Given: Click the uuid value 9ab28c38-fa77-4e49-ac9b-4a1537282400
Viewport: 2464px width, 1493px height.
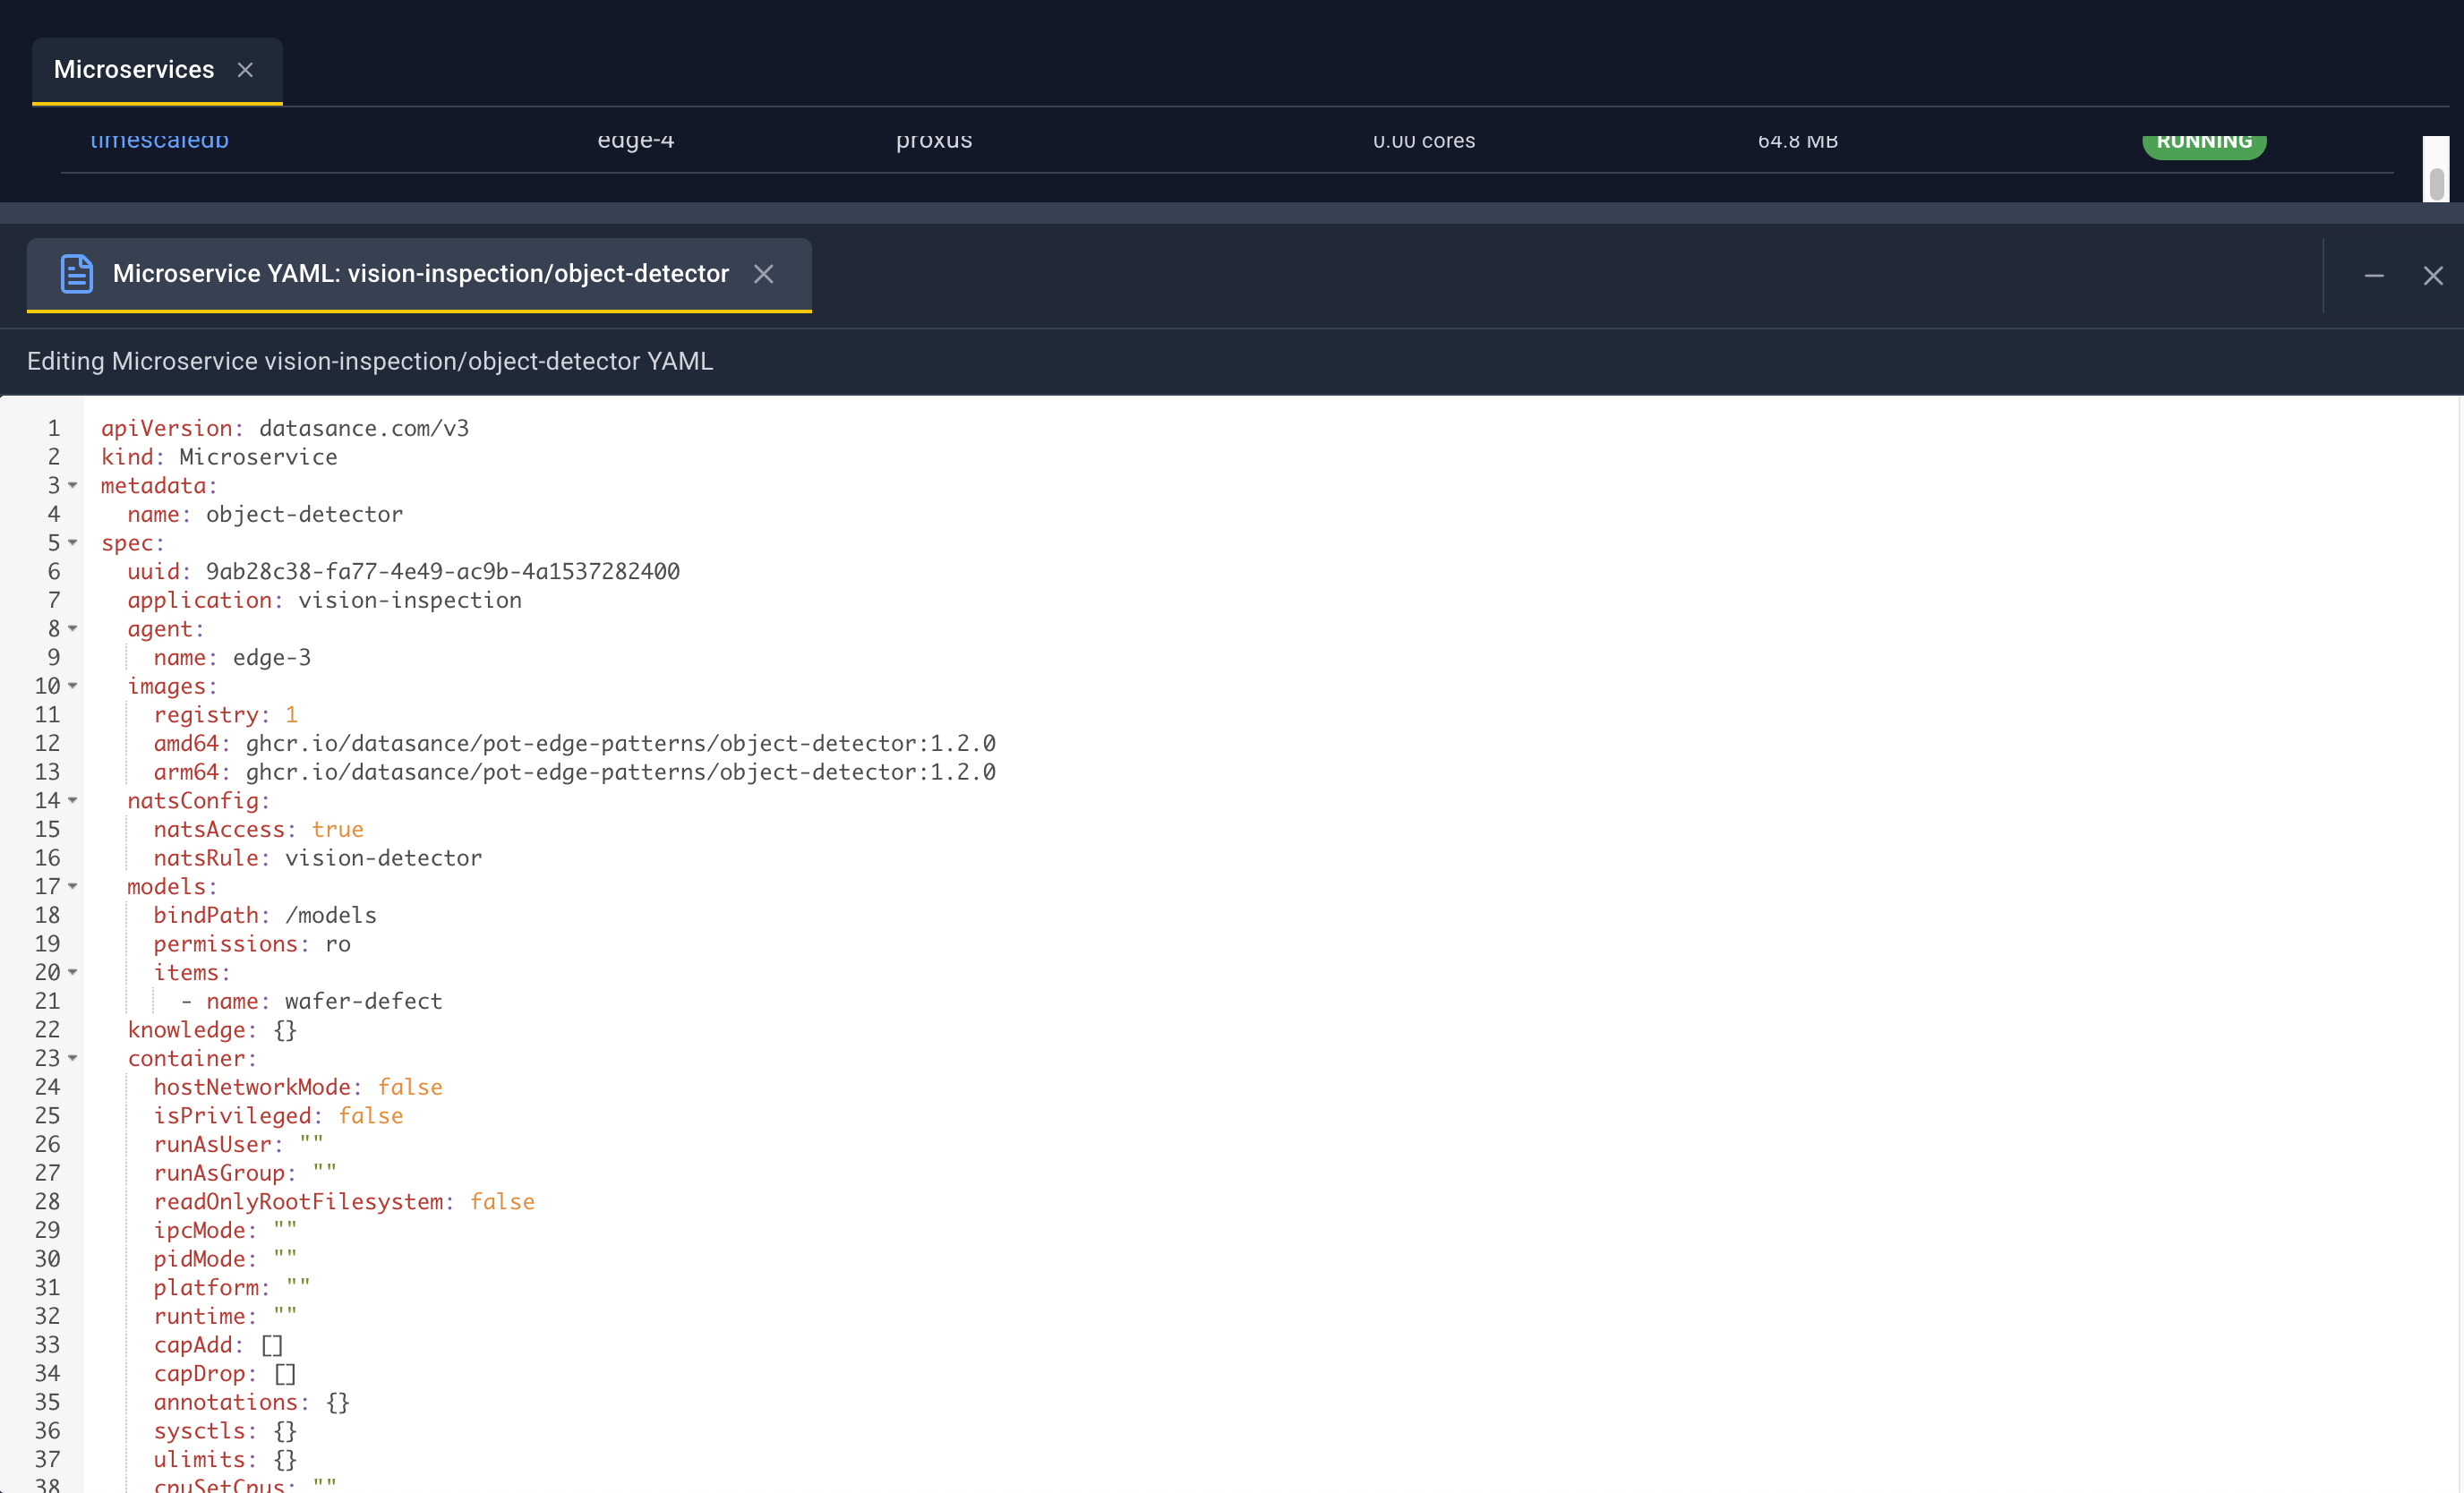Looking at the screenshot, I should pyautogui.click(x=443, y=571).
